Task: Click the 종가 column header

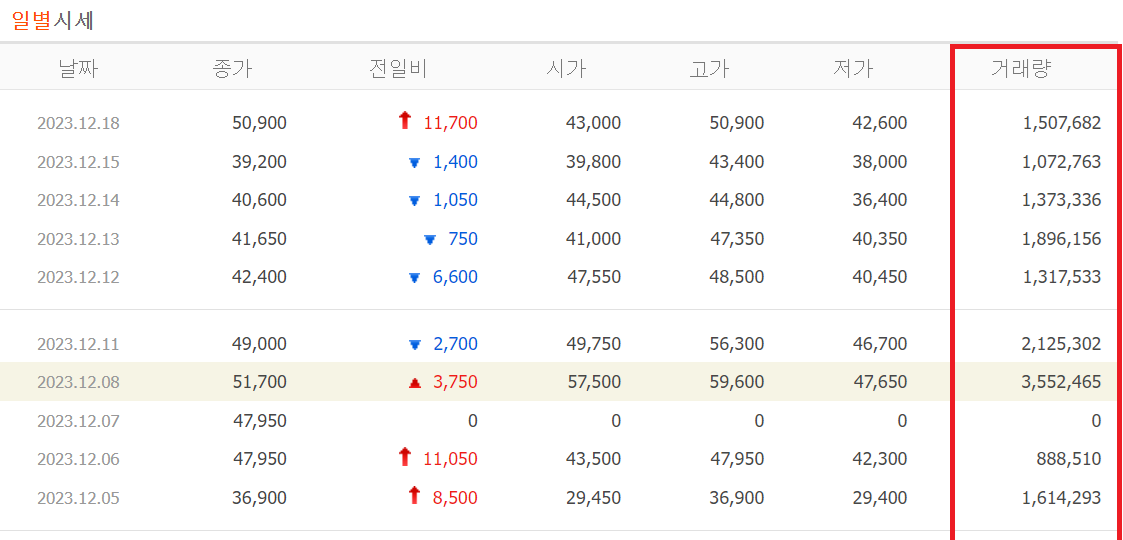Action: tap(232, 69)
